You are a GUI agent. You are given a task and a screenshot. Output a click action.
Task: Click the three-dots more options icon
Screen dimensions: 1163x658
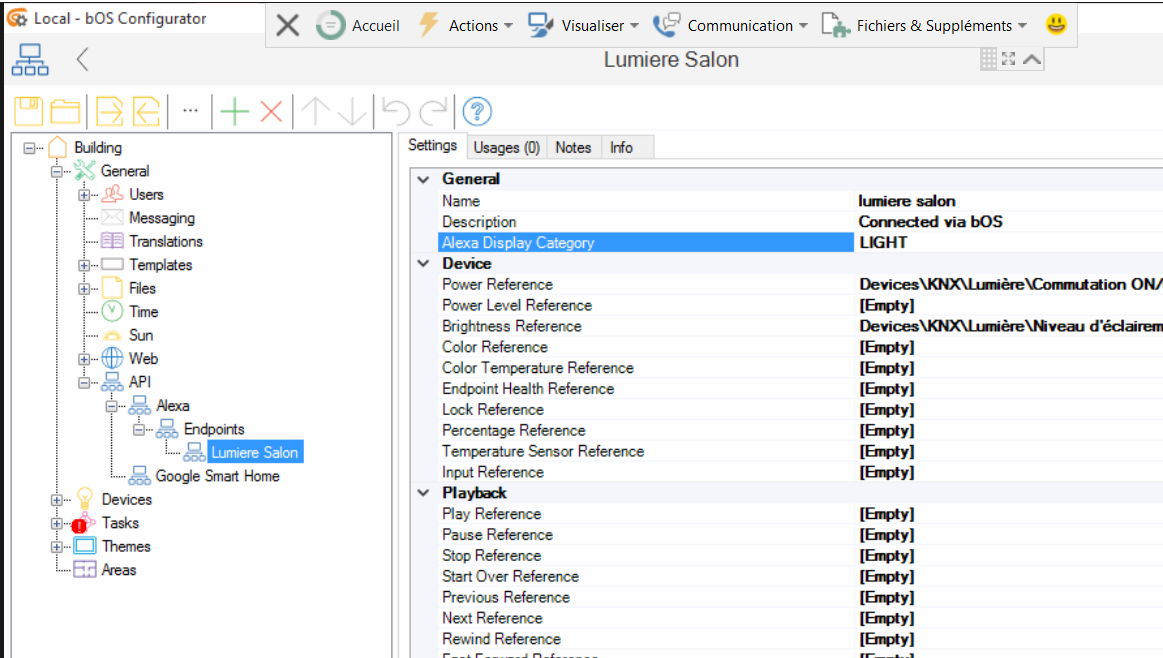(190, 110)
